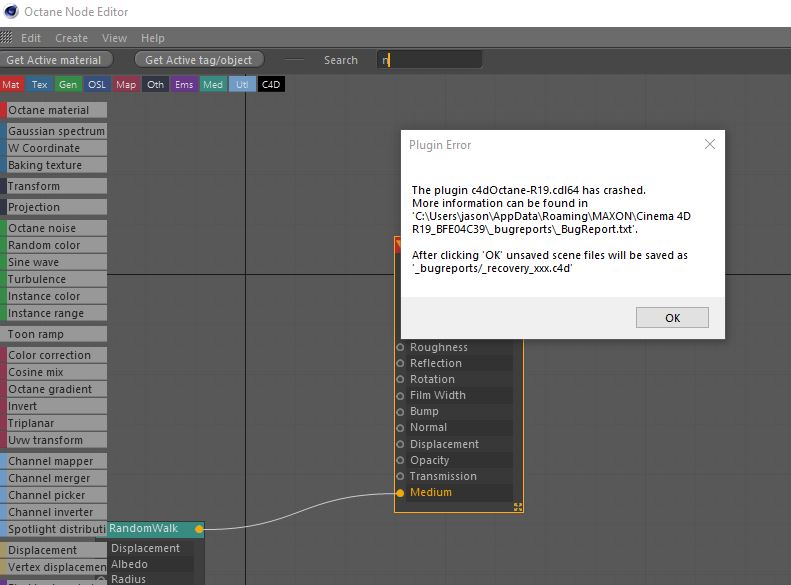The image size is (791, 585).
Task: Click the Albedo row in RandomWalk node
Action: coord(150,564)
